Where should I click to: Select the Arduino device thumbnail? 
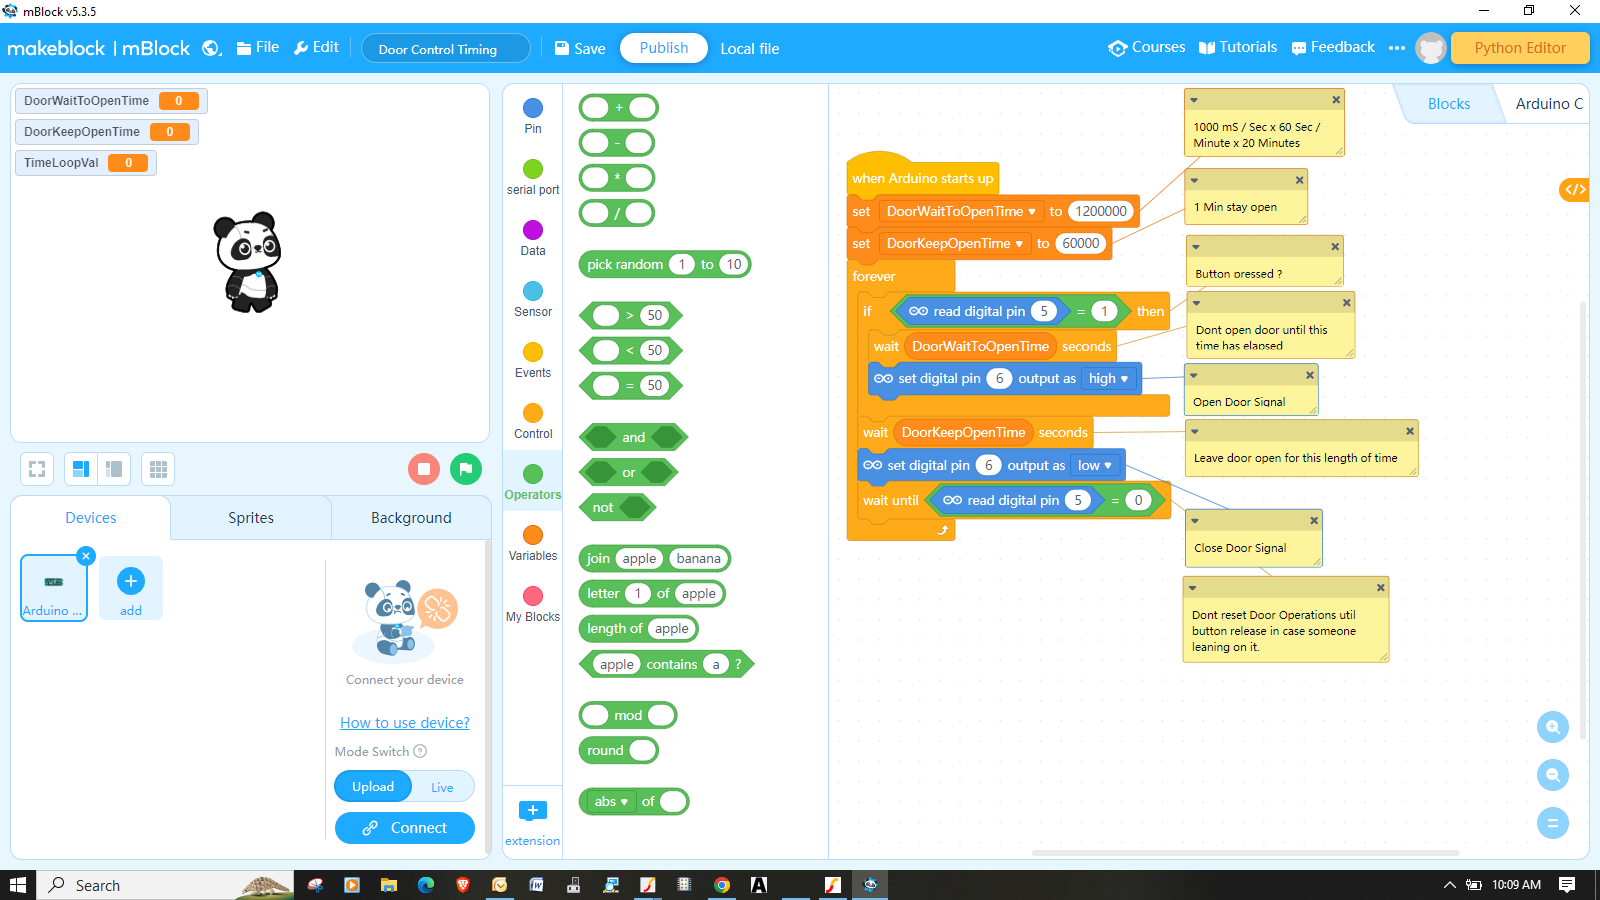[54, 588]
